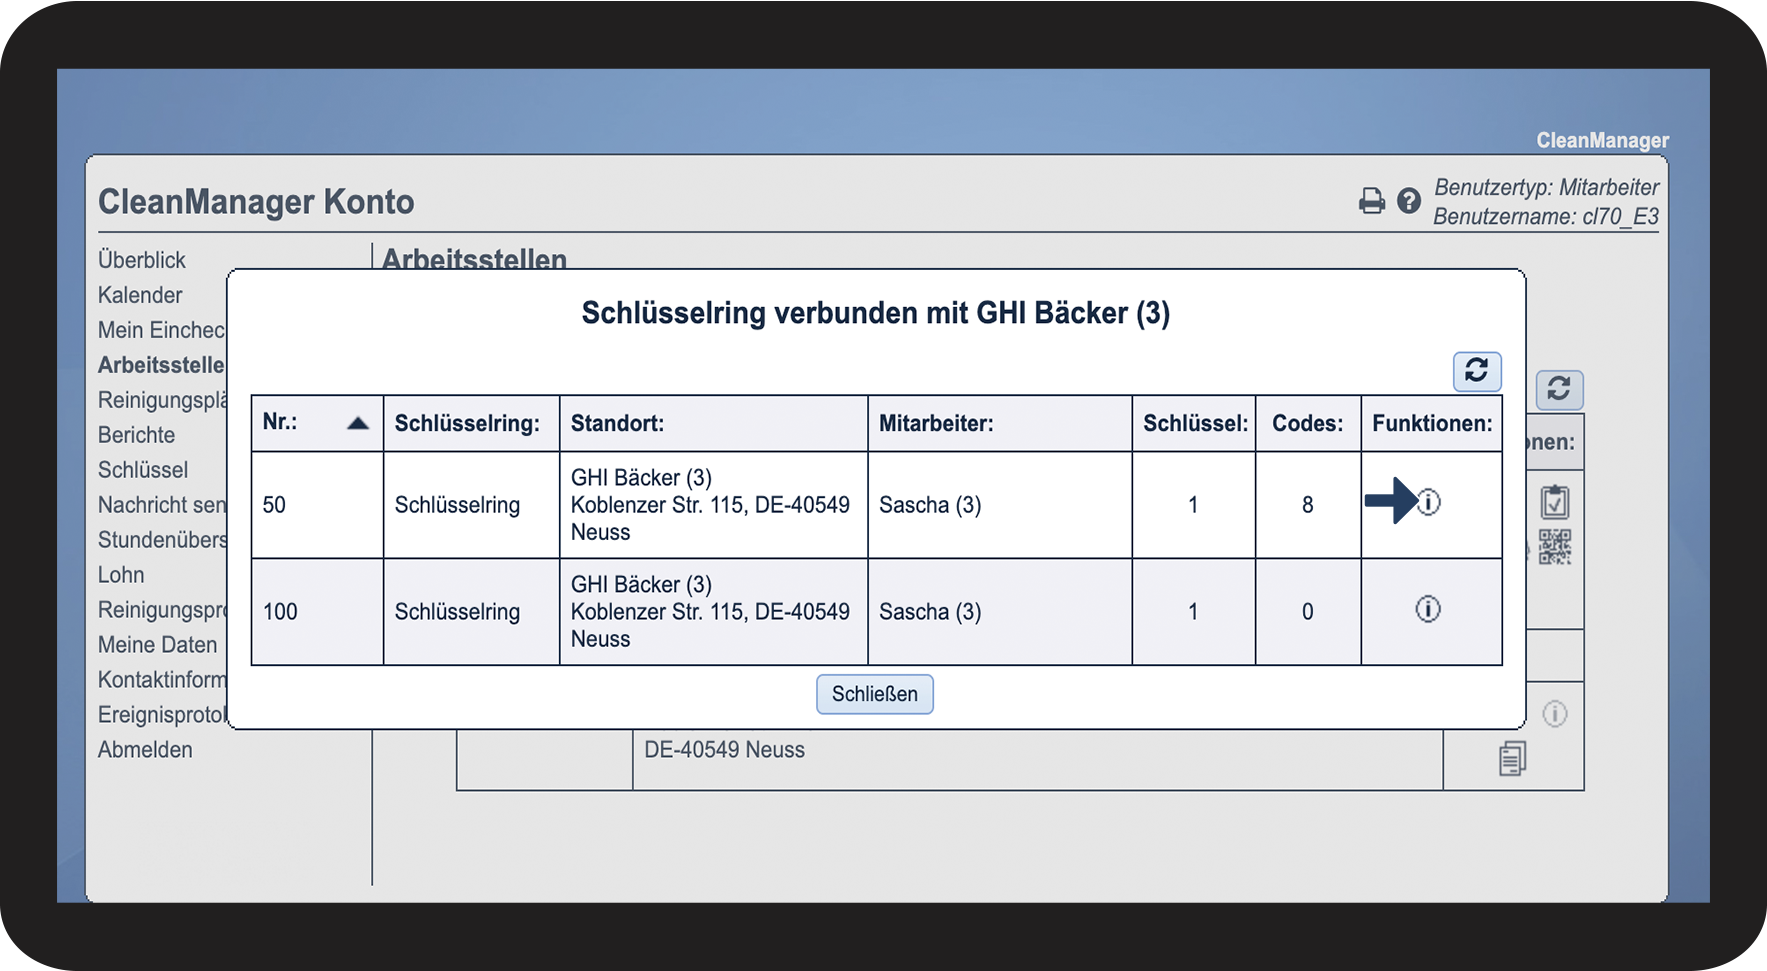Viewport: 1767px width, 971px height.
Task: Refresh the Schlüsselring dialog list
Action: point(1477,371)
